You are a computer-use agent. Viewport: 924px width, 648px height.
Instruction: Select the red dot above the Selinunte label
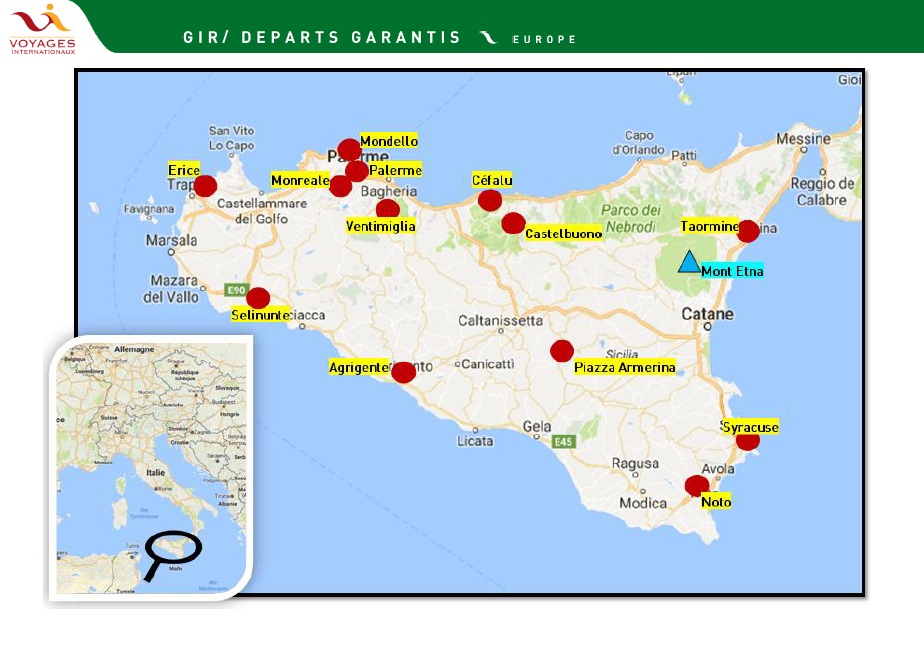click(258, 298)
